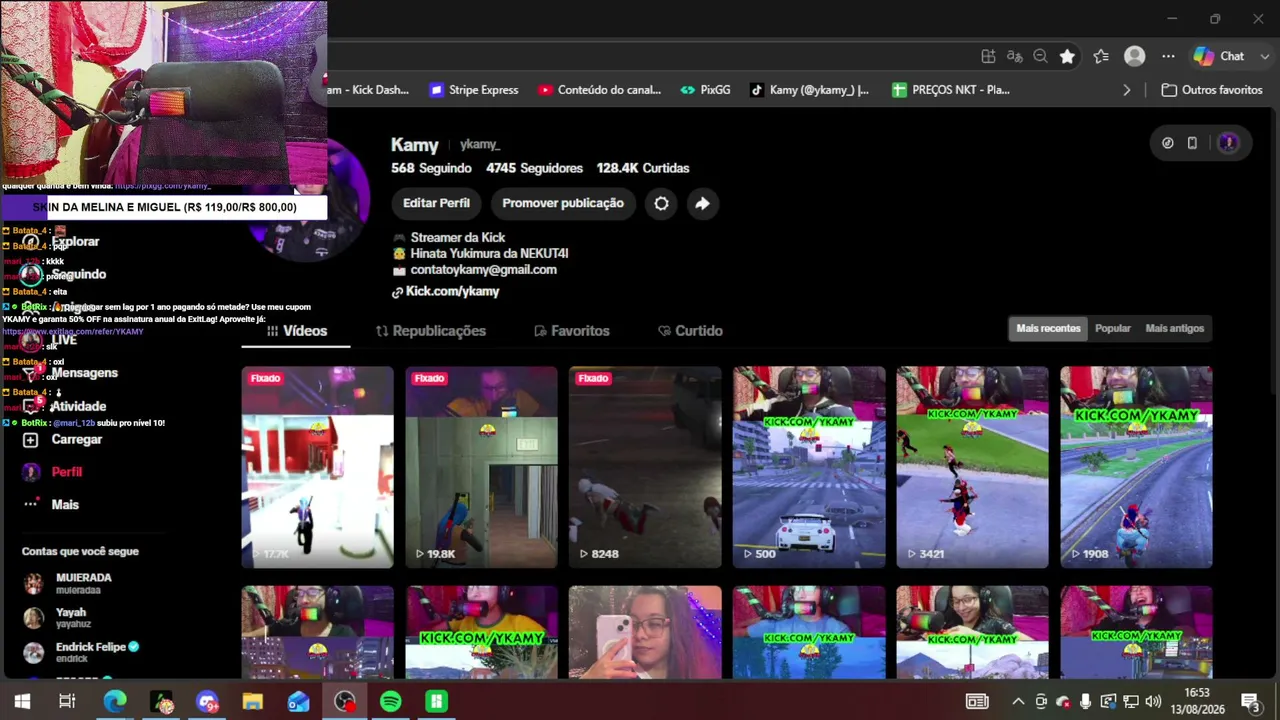Open the Edge browser profile icon

coord(1134,57)
